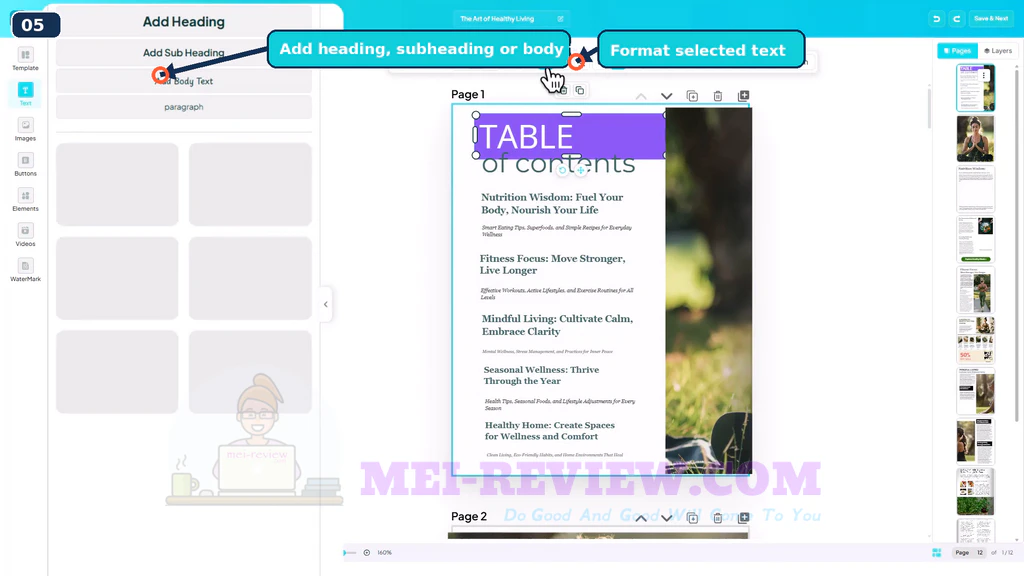Click Add Heading option

click(x=184, y=22)
